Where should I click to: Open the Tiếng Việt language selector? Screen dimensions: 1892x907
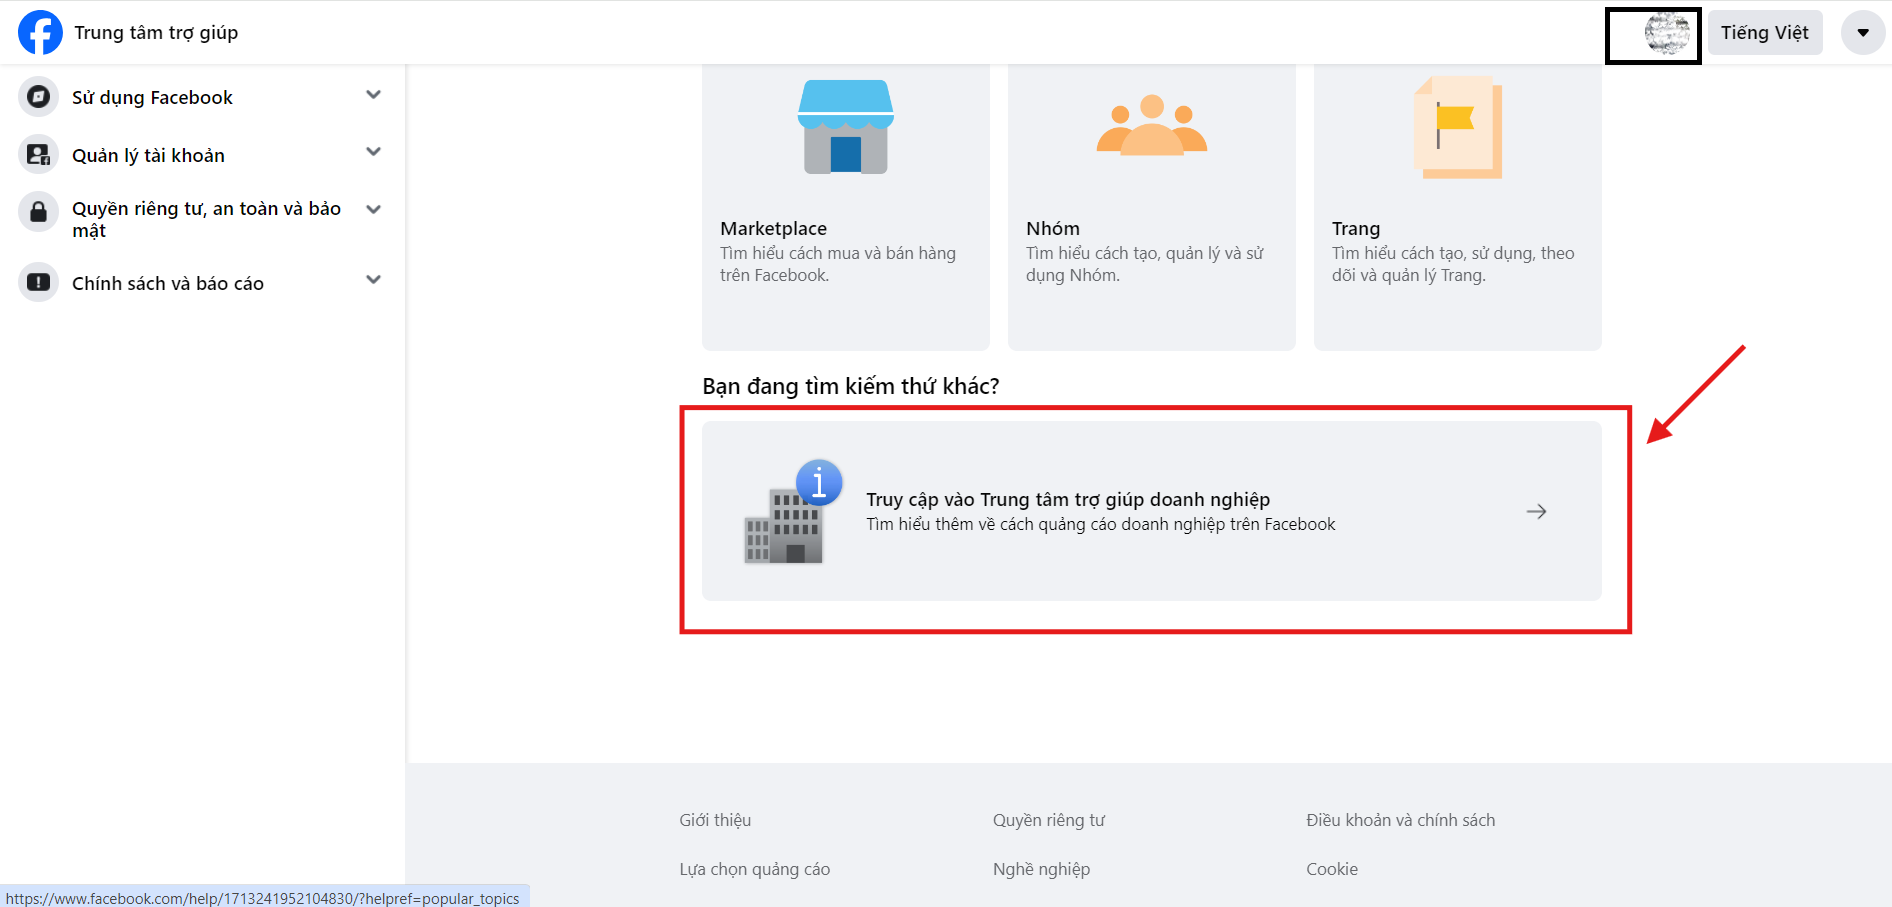pos(1764,33)
